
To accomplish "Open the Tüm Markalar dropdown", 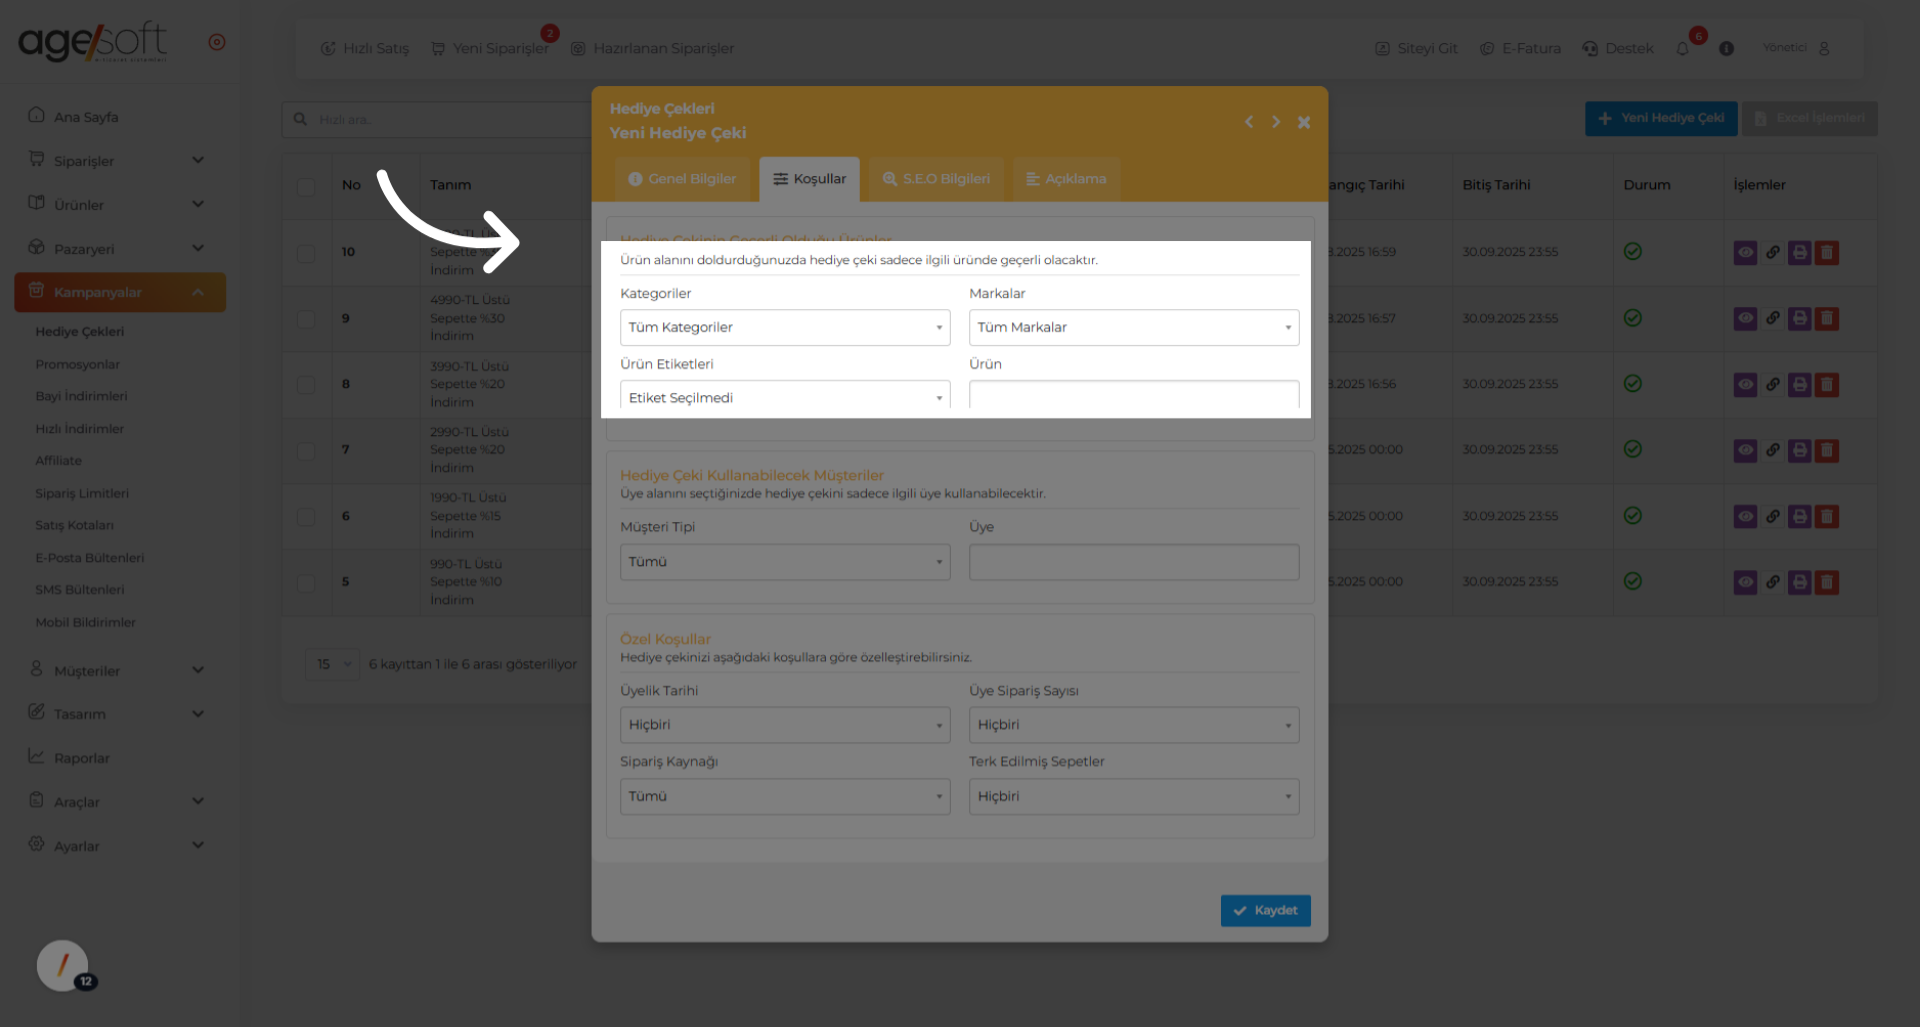I will pyautogui.click(x=1133, y=327).
